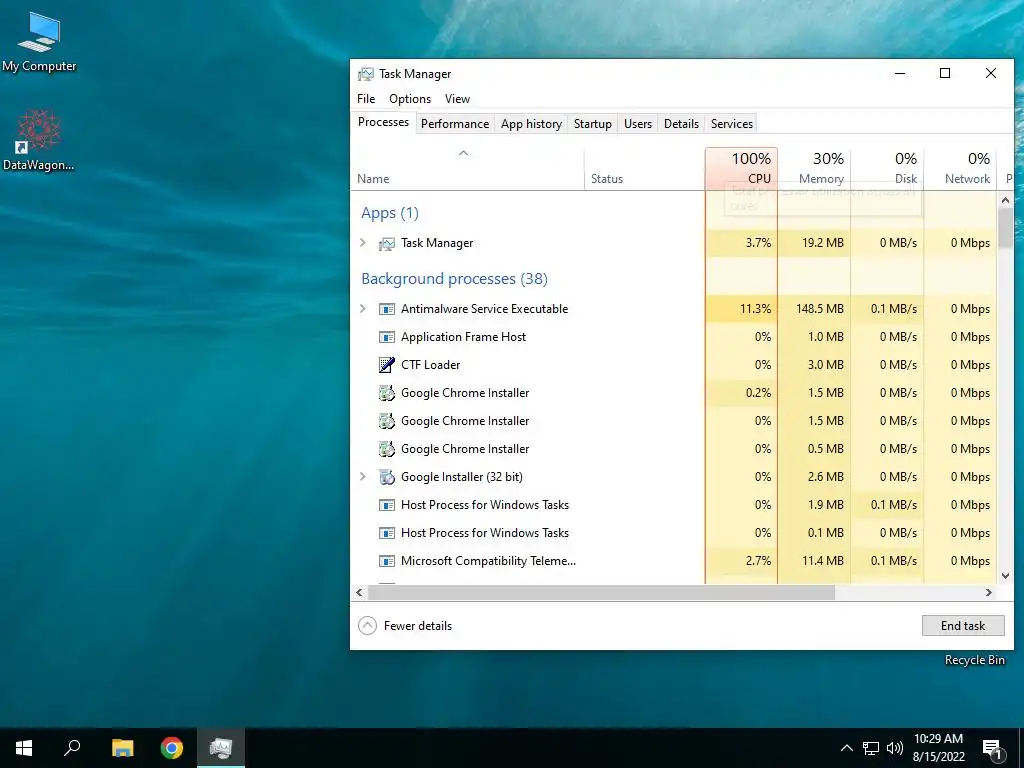
Task: Click icon of Host Process using 1.9 MB
Action: tap(387, 505)
